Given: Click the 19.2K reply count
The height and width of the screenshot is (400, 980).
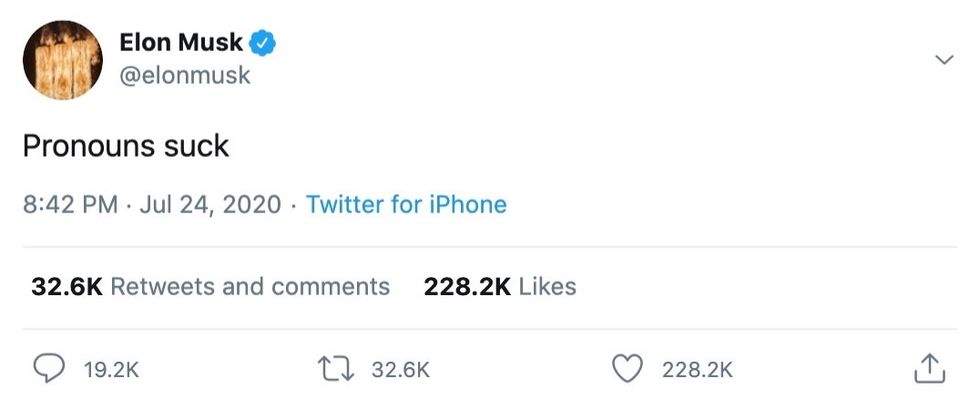Looking at the screenshot, I should (111, 370).
